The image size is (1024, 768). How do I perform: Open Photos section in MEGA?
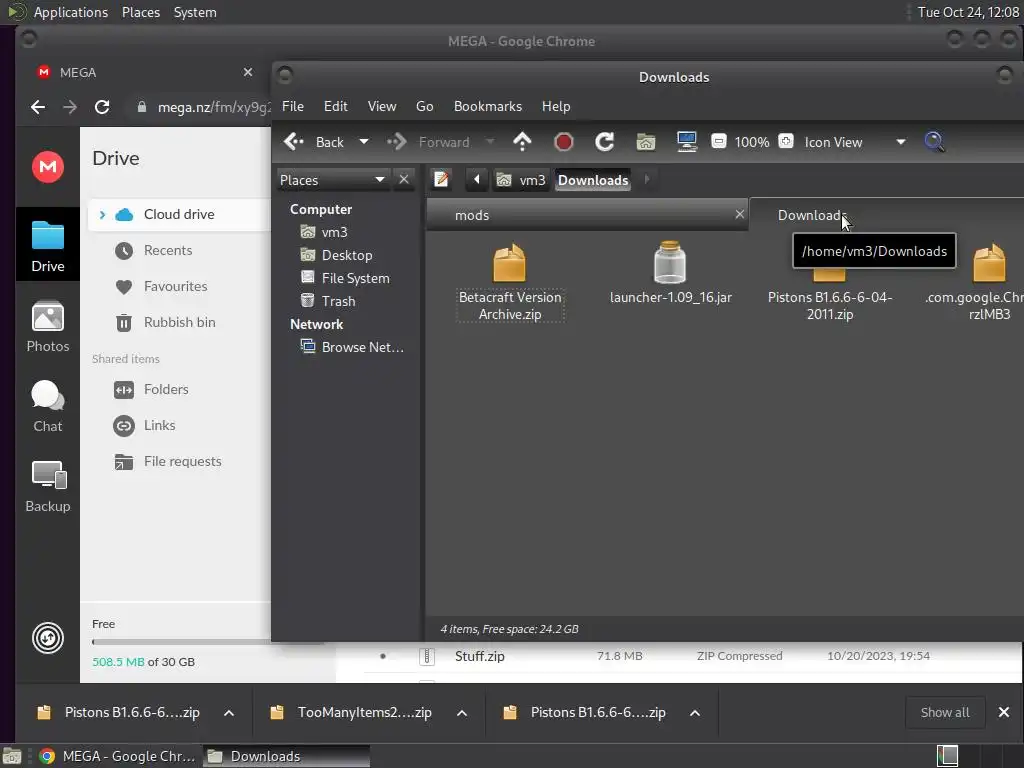pos(48,327)
